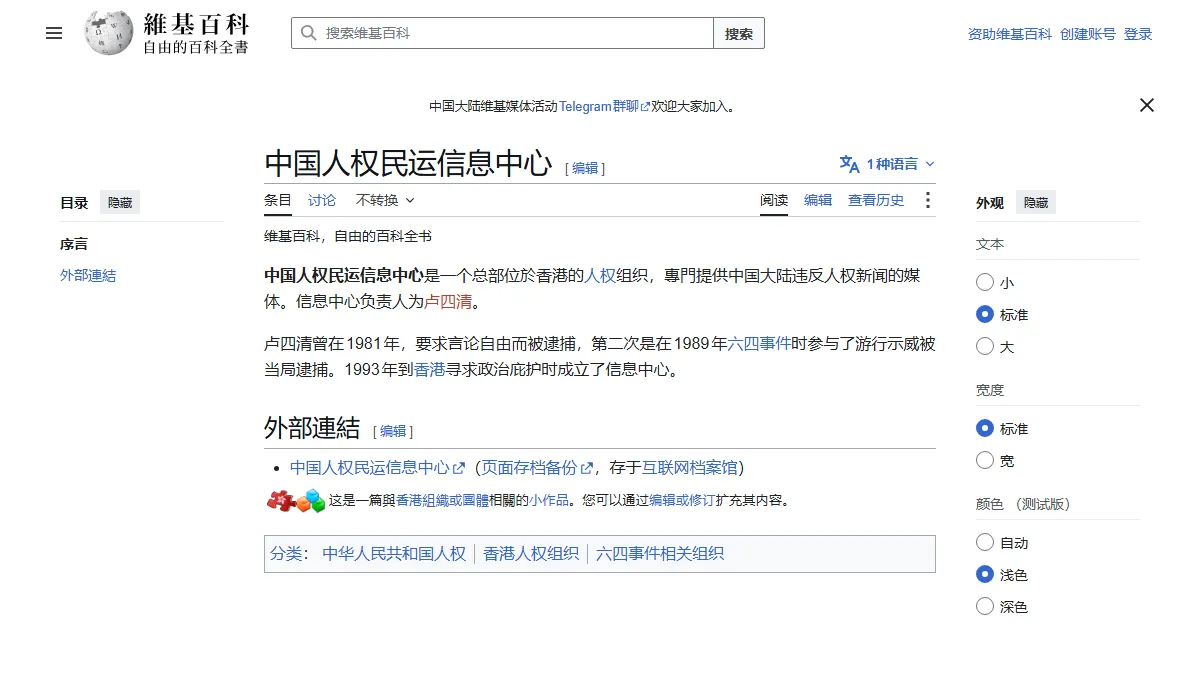Click the language translate icon
Image resolution: width=1200 pixels, height=675 pixels.
click(x=849, y=164)
